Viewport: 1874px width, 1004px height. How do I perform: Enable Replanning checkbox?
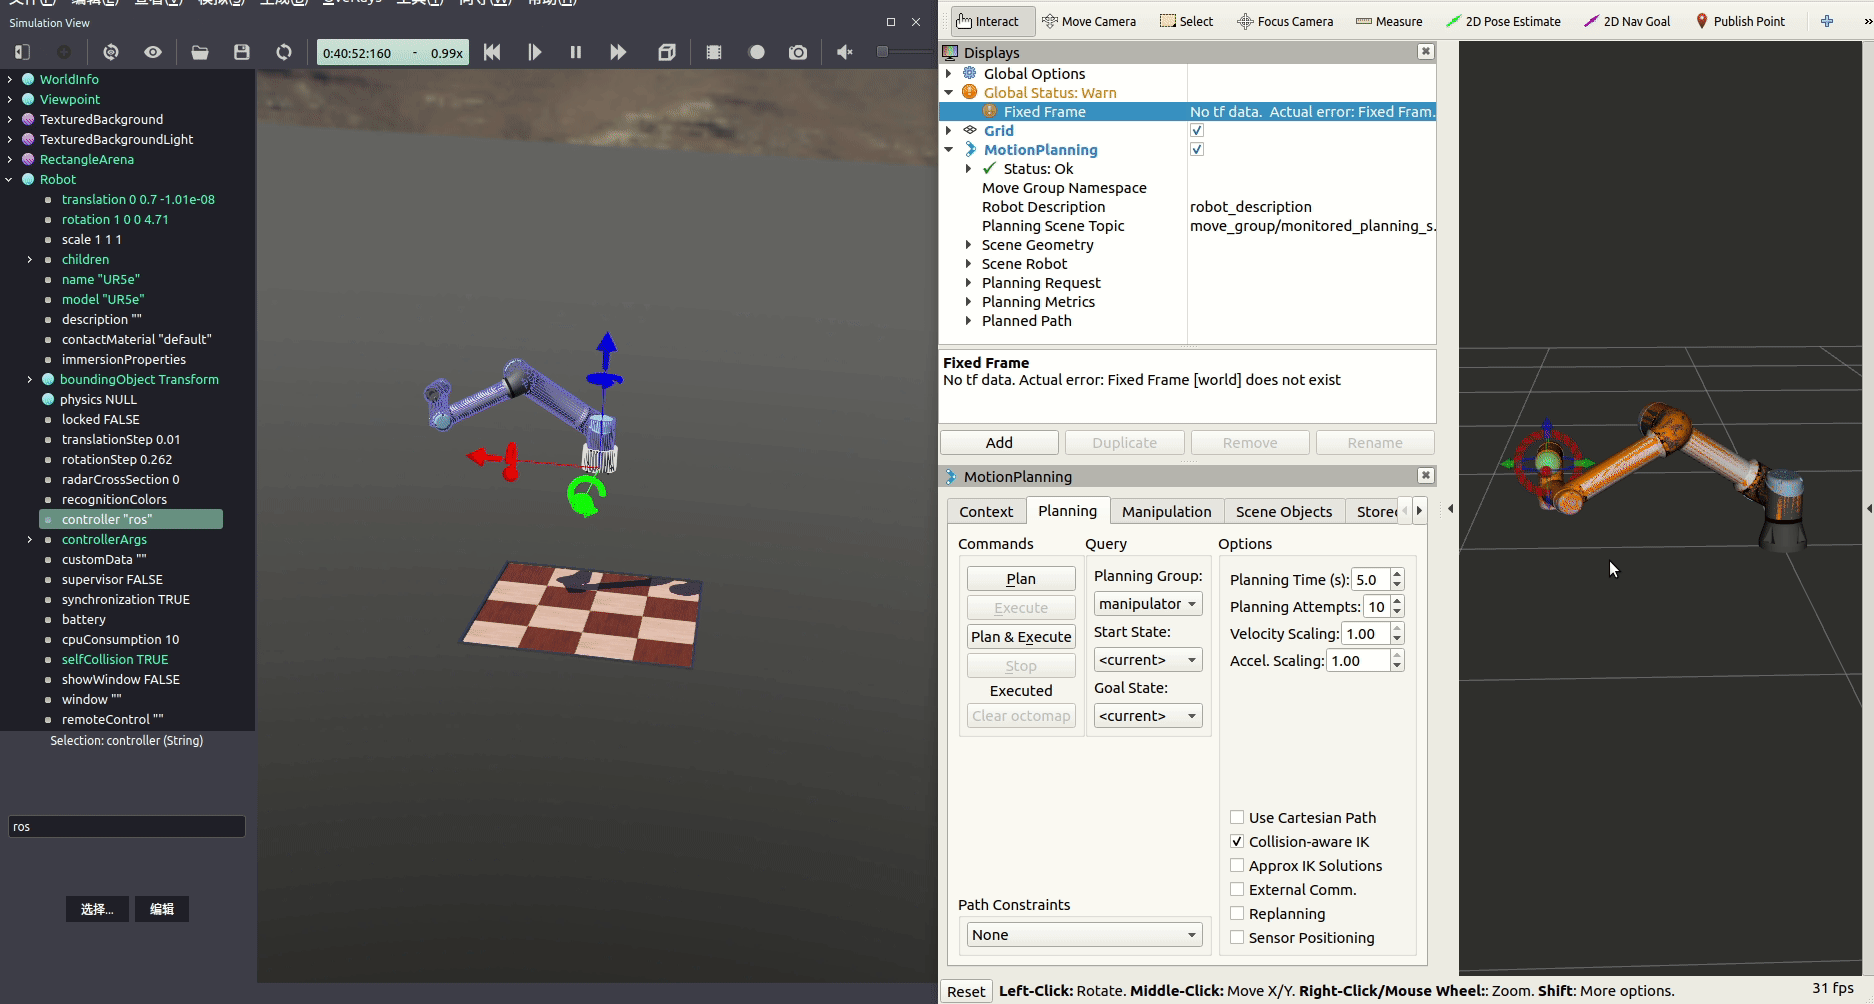[x=1237, y=913]
